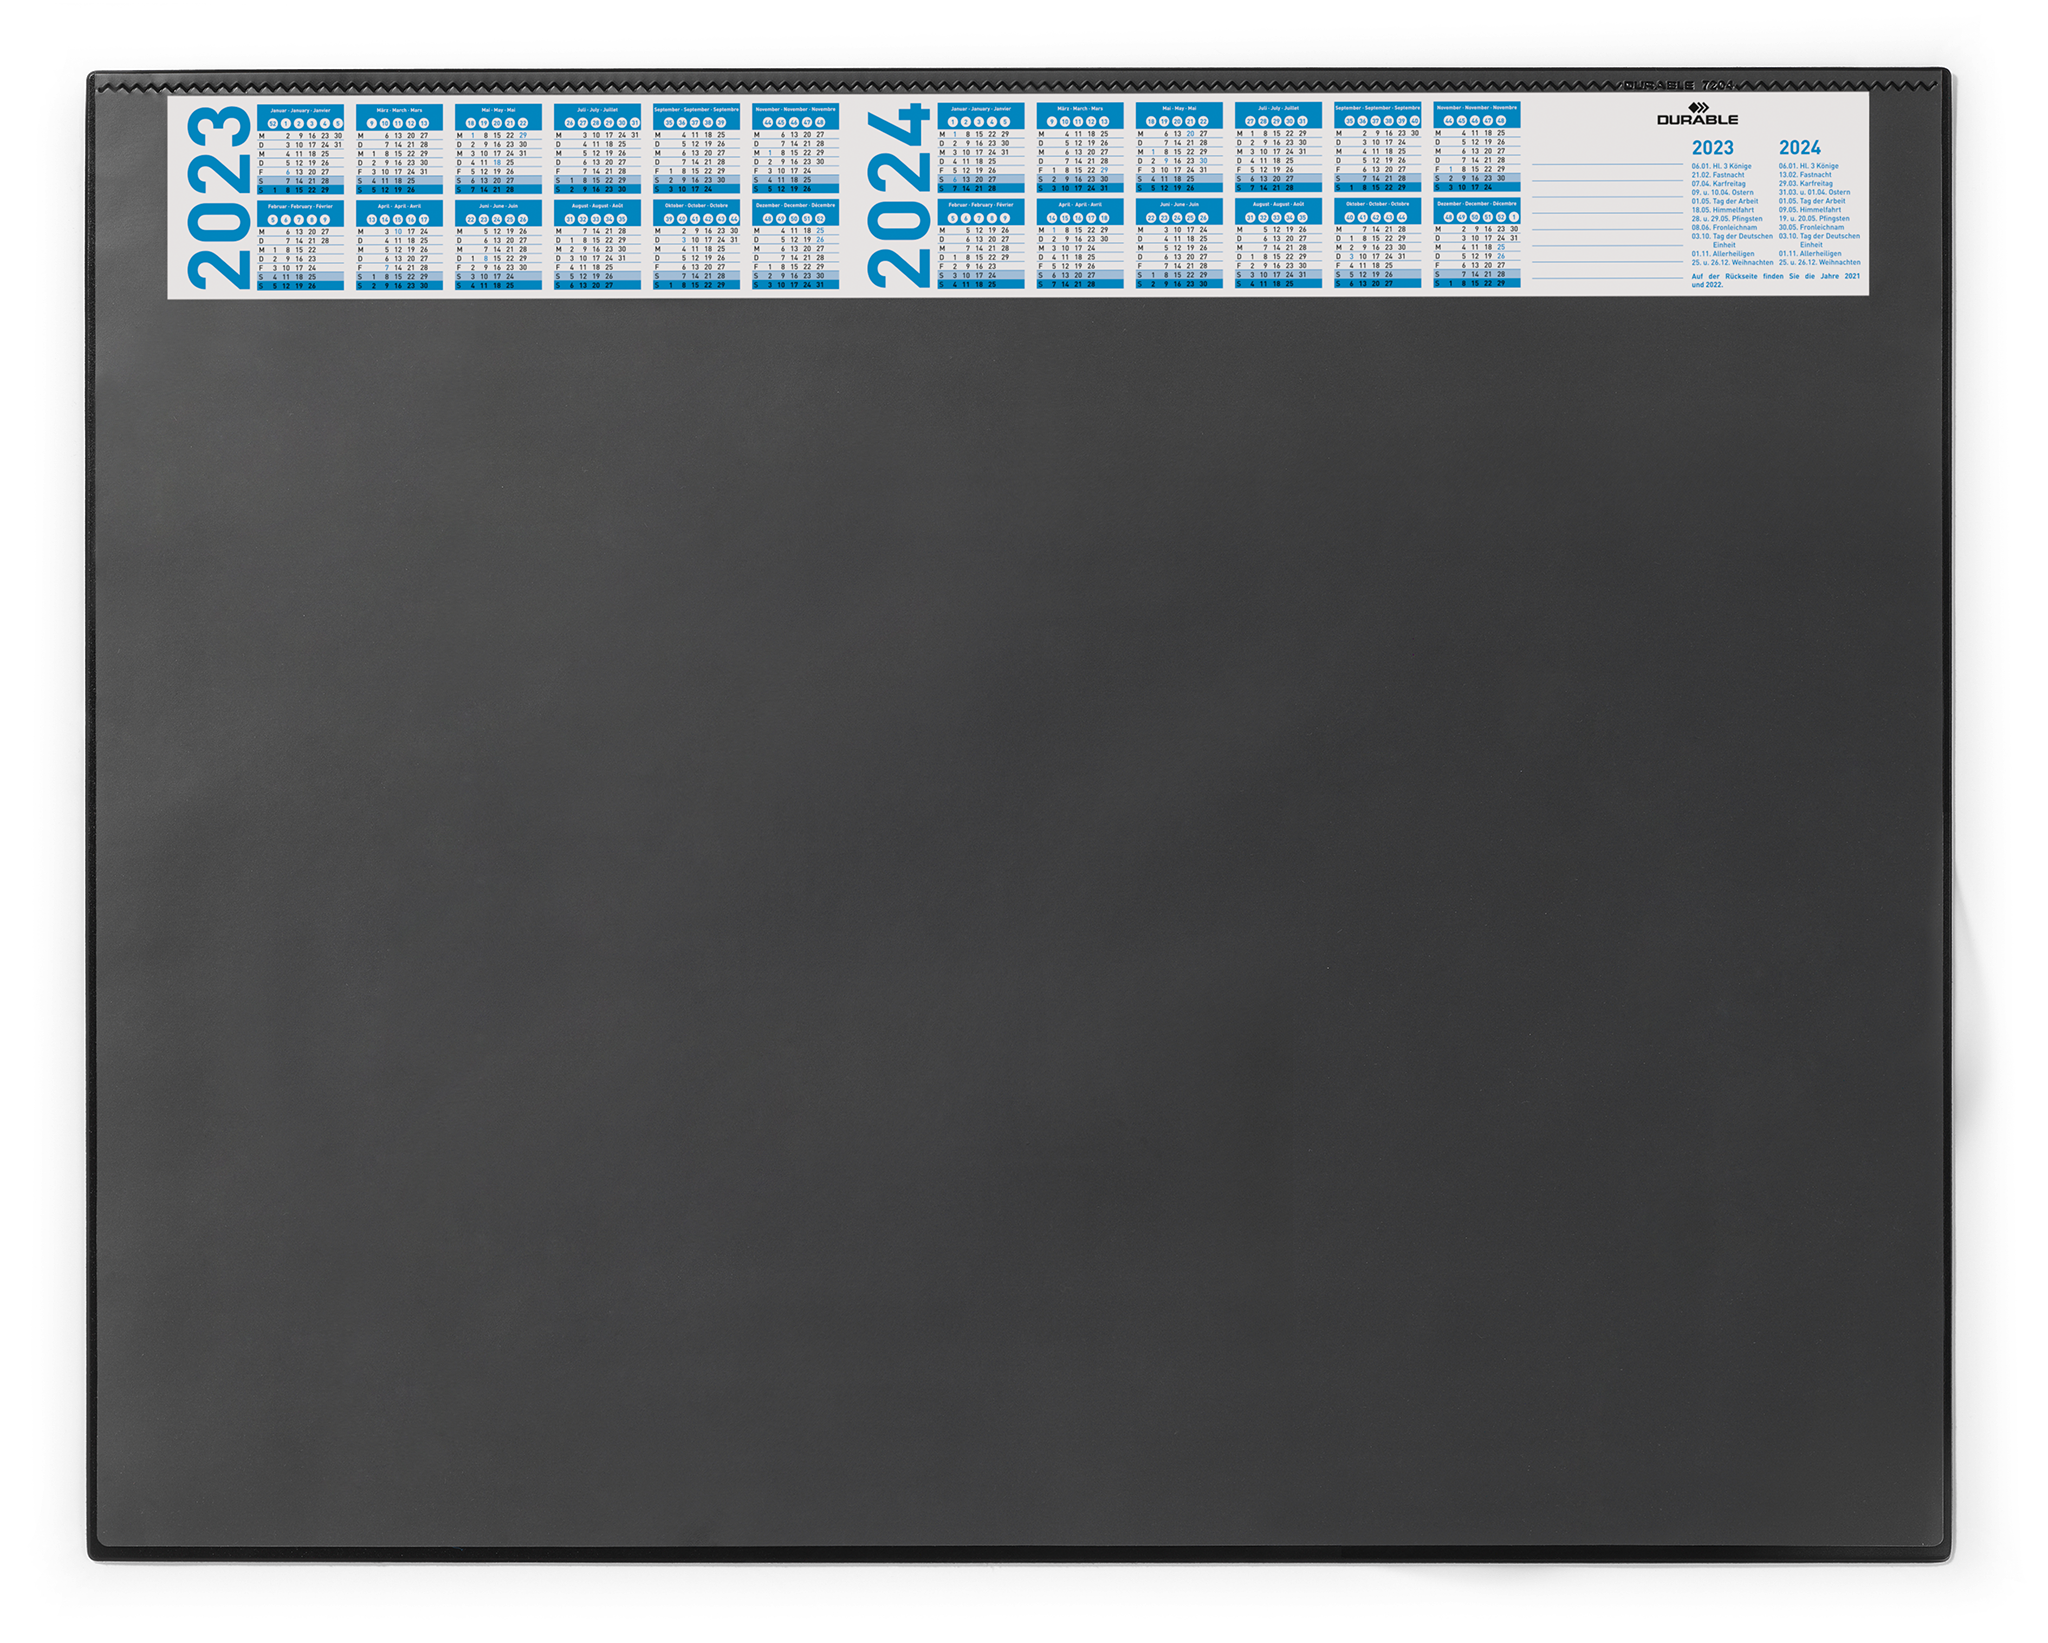
Task: Click the 25. u. 26.12. Weihnachten 2023 entry
Action: point(1732,263)
